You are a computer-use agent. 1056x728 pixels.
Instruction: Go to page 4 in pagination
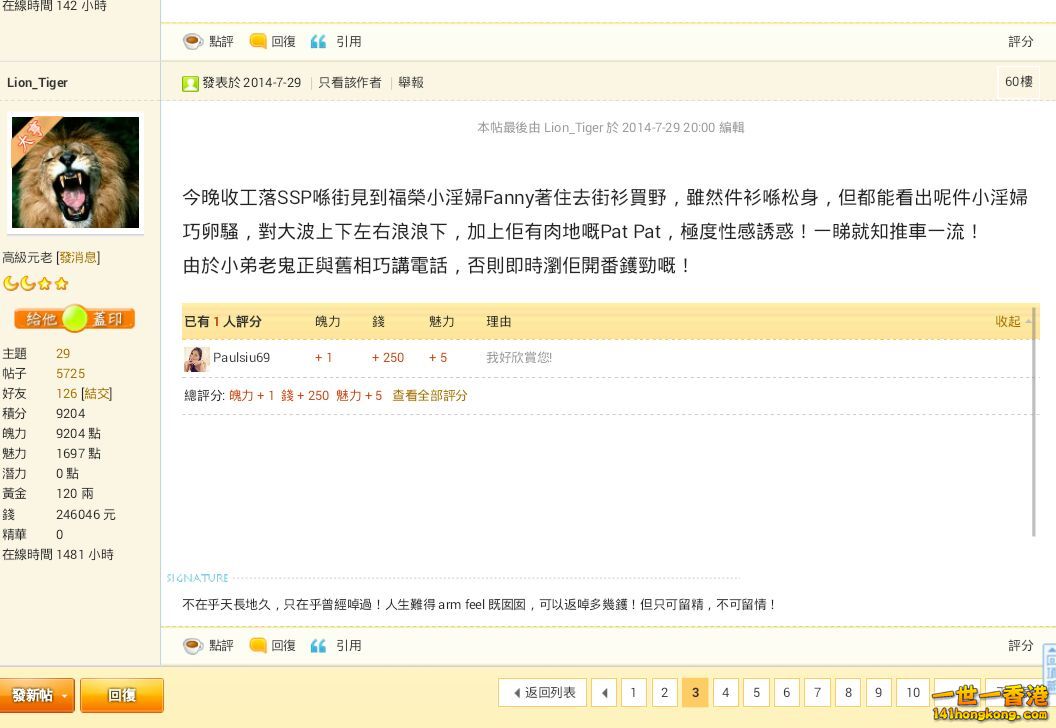pyautogui.click(x=725, y=692)
